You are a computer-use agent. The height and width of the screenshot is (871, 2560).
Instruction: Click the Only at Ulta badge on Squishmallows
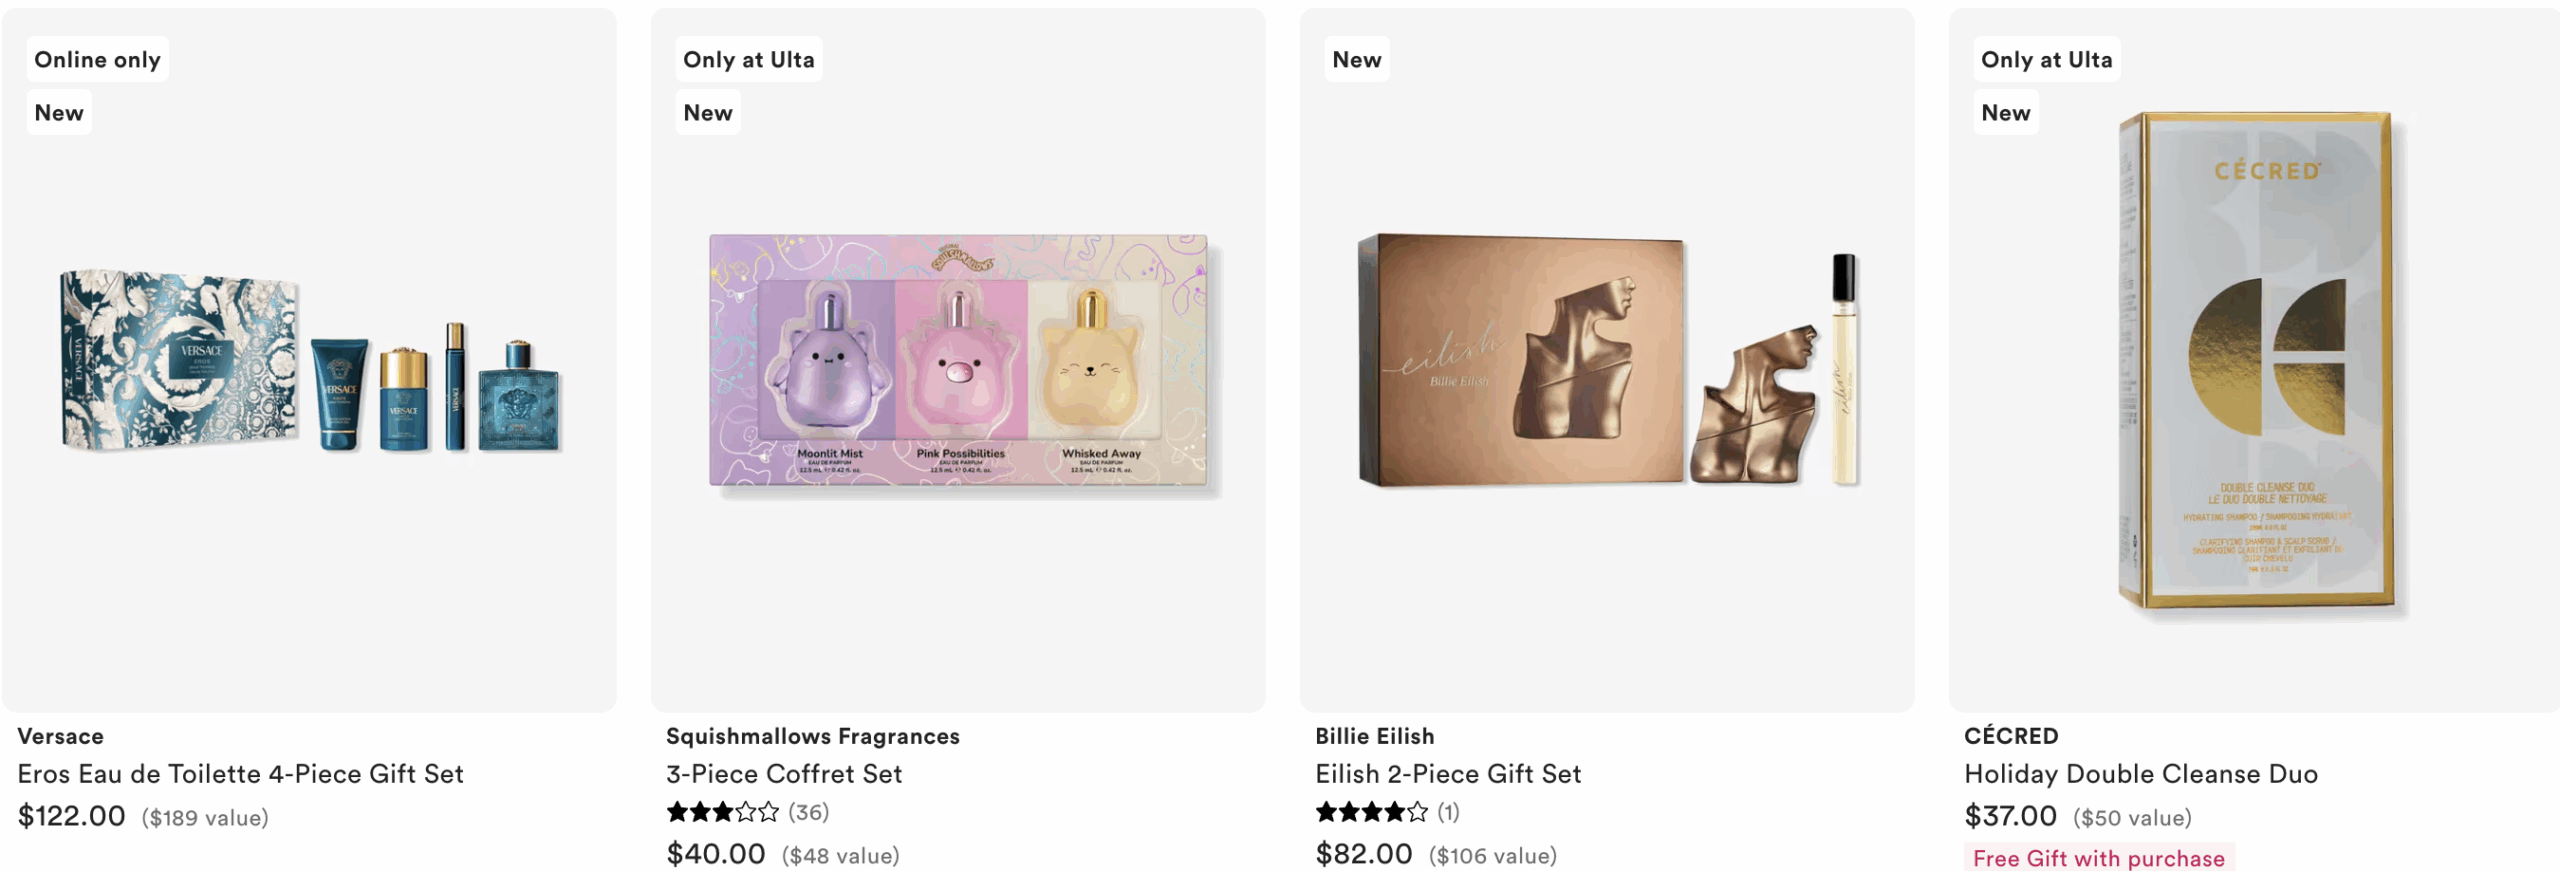tap(748, 60)
